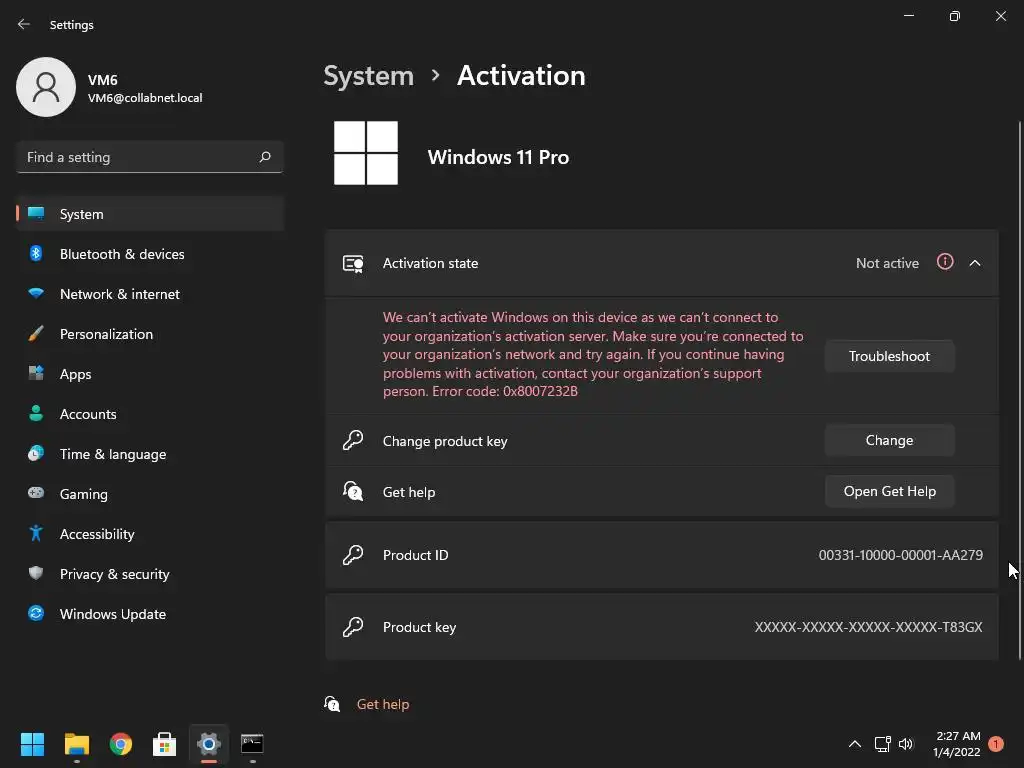Click the network tray icon

click(x=882, y=744)
